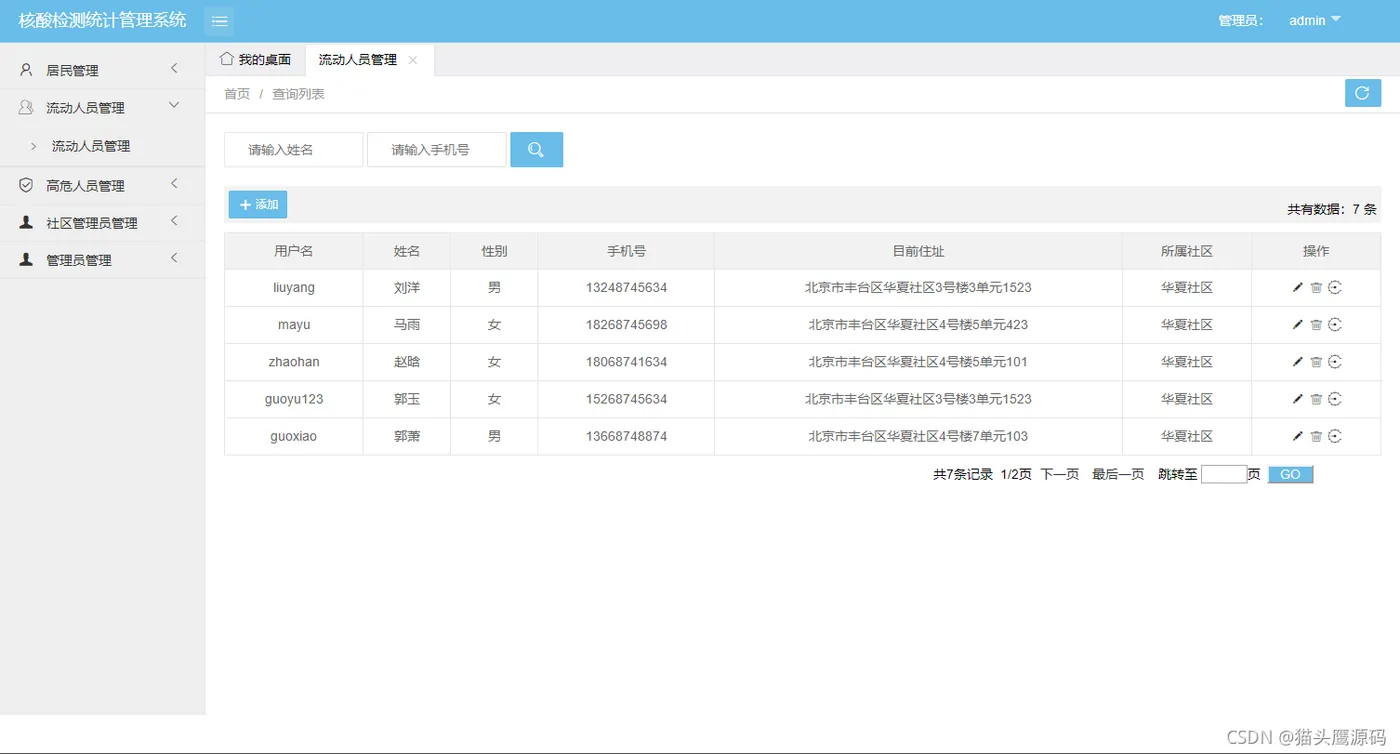Viewport: 1400px width, 754px height.
Task: Select the username cell guoyu123
Action: pos(294,399)
